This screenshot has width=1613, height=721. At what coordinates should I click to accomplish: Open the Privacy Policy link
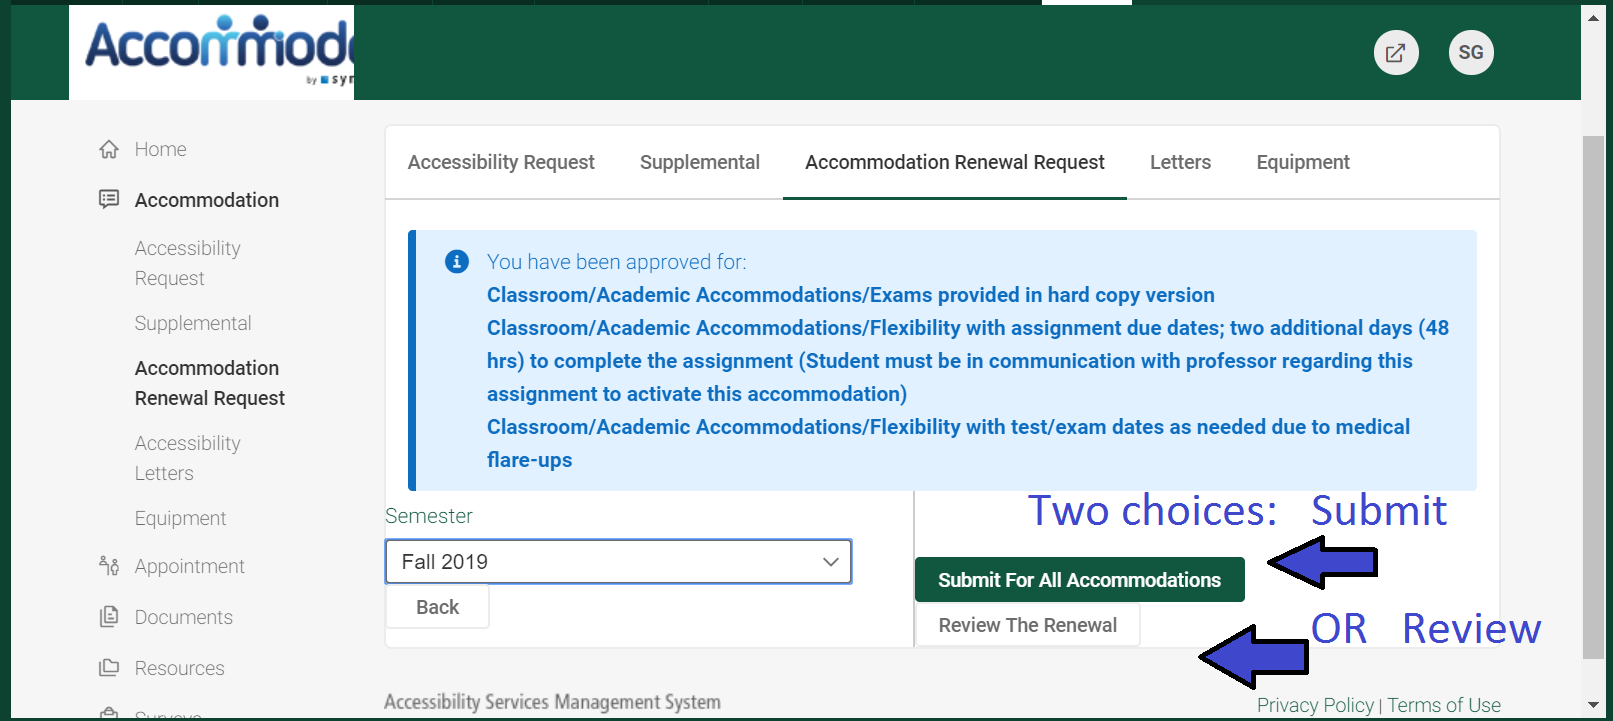(1315, 705)
